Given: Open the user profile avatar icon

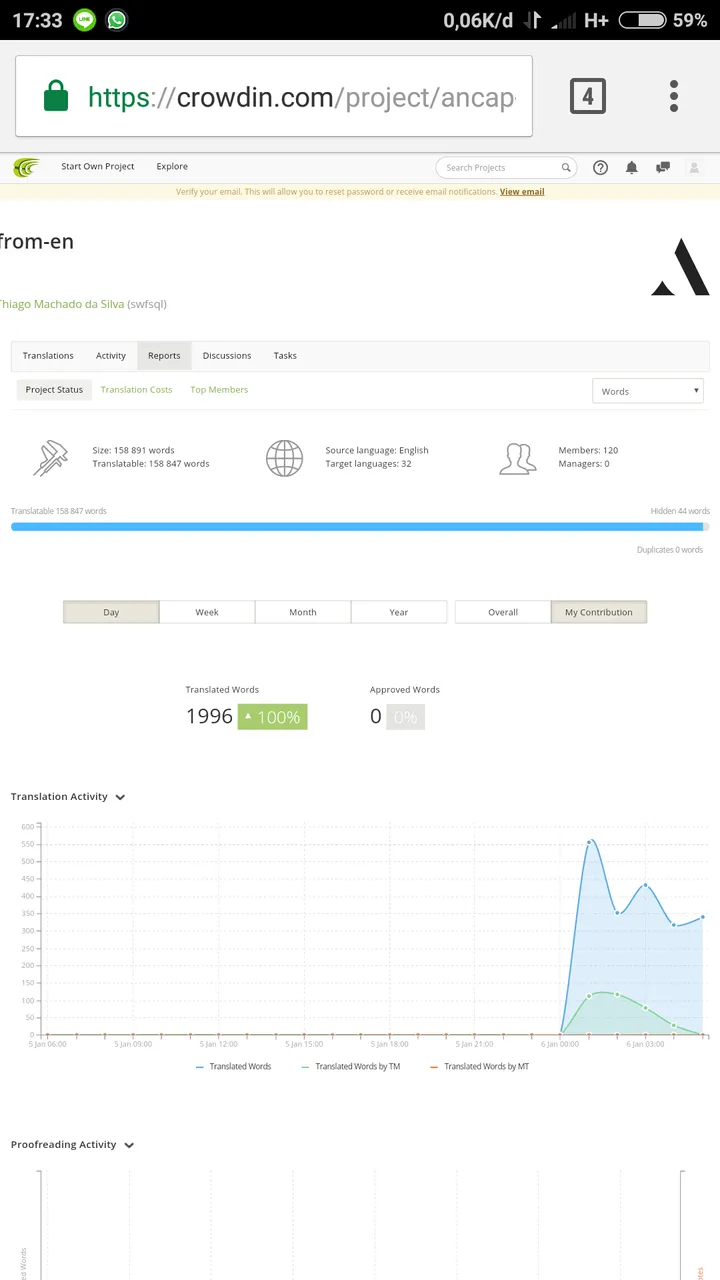Looking at the screenshot, I should pos(695,167).
